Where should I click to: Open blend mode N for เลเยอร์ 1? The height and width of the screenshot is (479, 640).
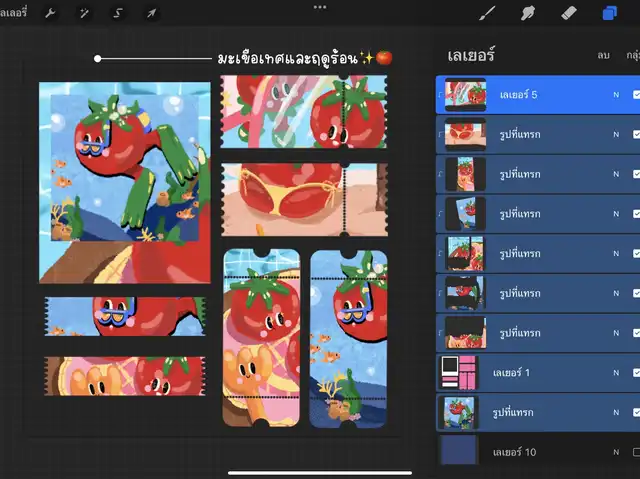(x=616, y=372)
